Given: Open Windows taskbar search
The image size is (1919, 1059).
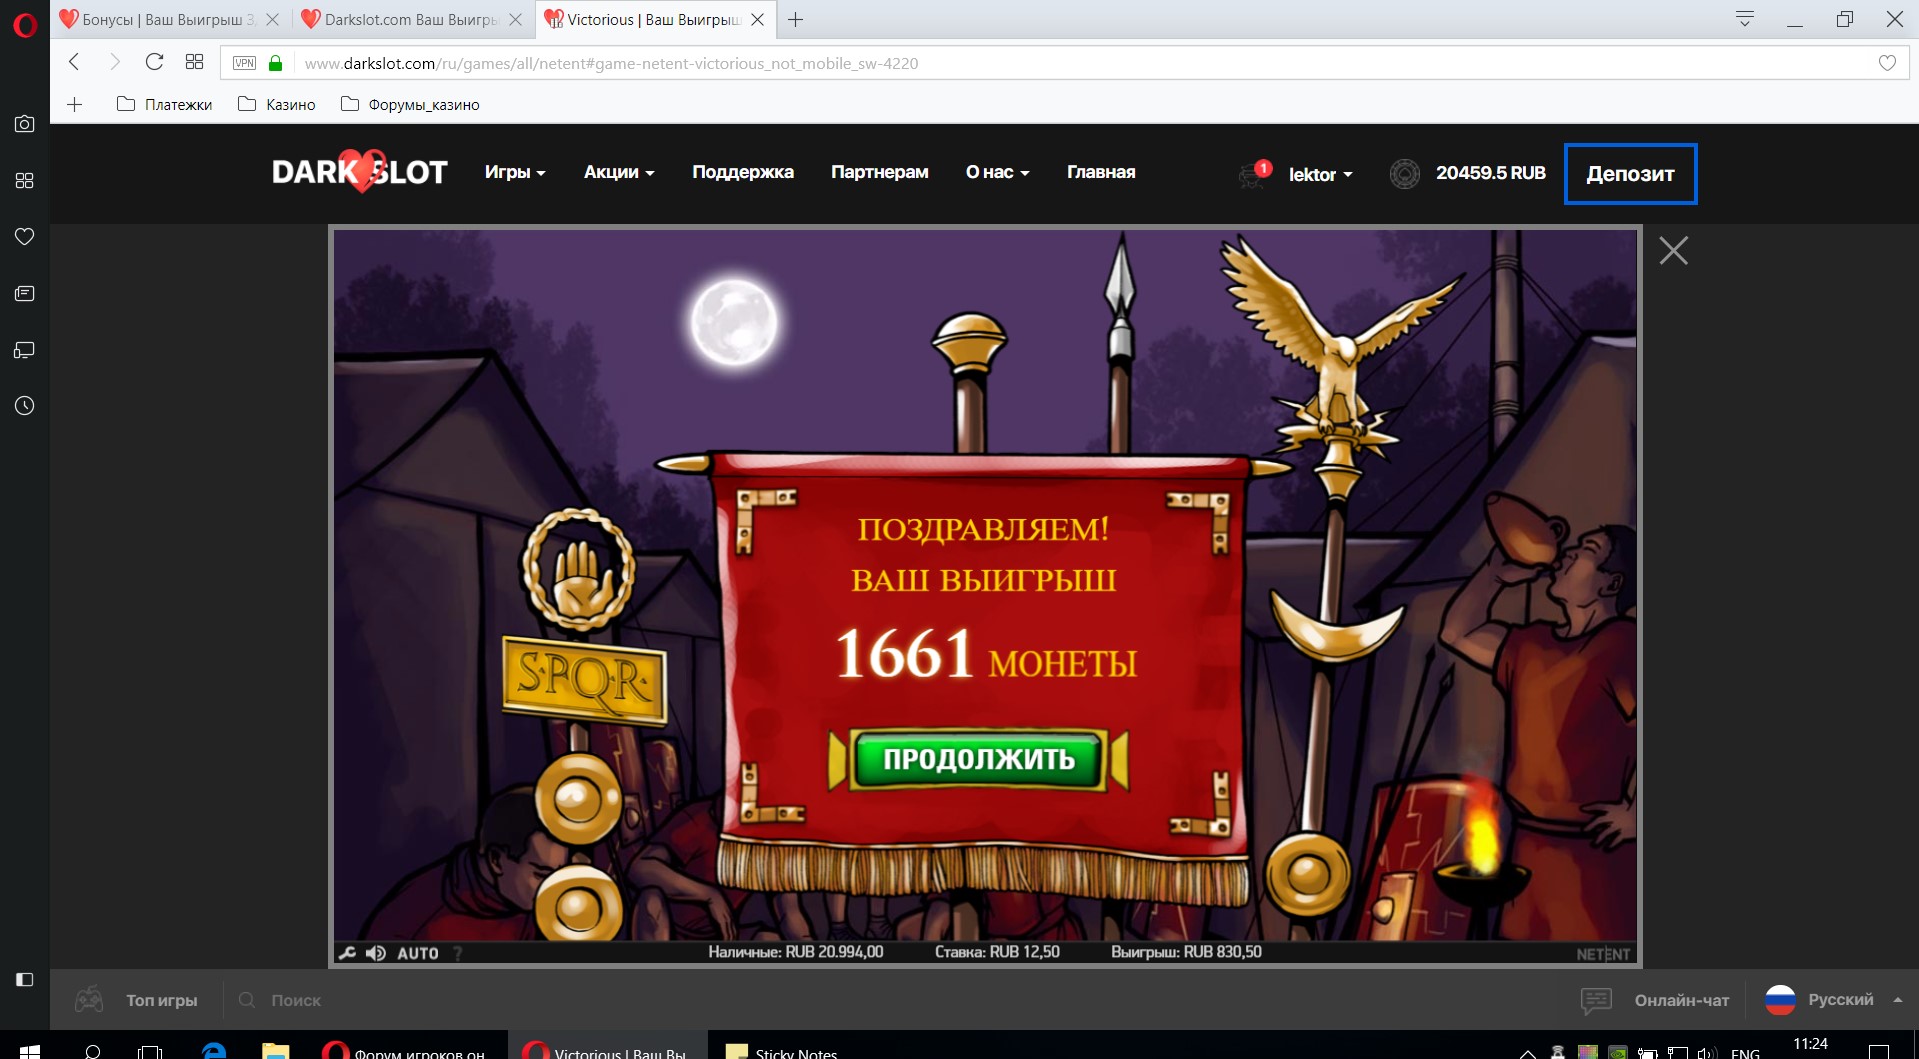Looking at the screenshot, I should 92,1051.
